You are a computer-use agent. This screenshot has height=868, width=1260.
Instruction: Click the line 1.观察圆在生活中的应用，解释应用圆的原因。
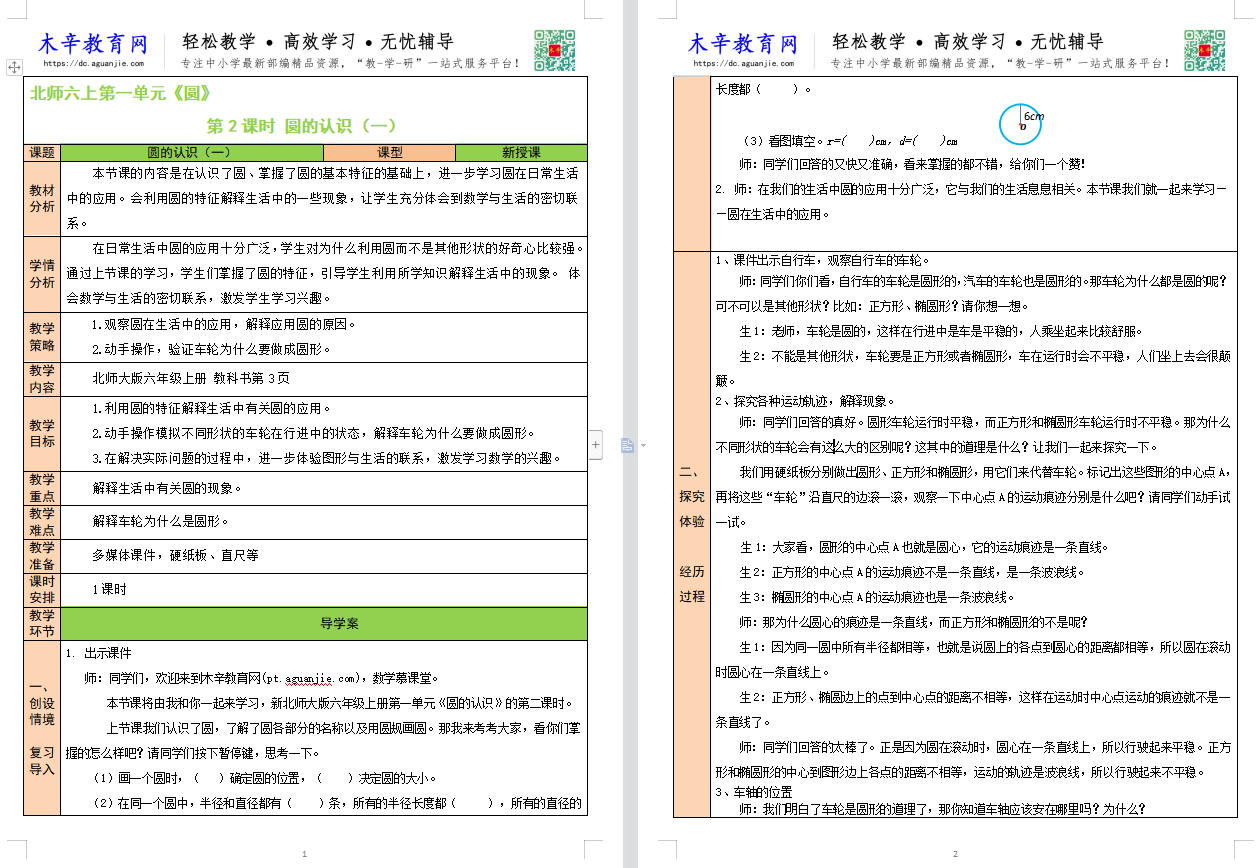tap(224, 325)
